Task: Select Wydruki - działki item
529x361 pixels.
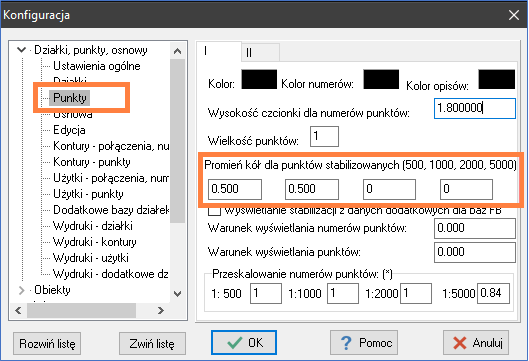Action: (x=93, y=226)
